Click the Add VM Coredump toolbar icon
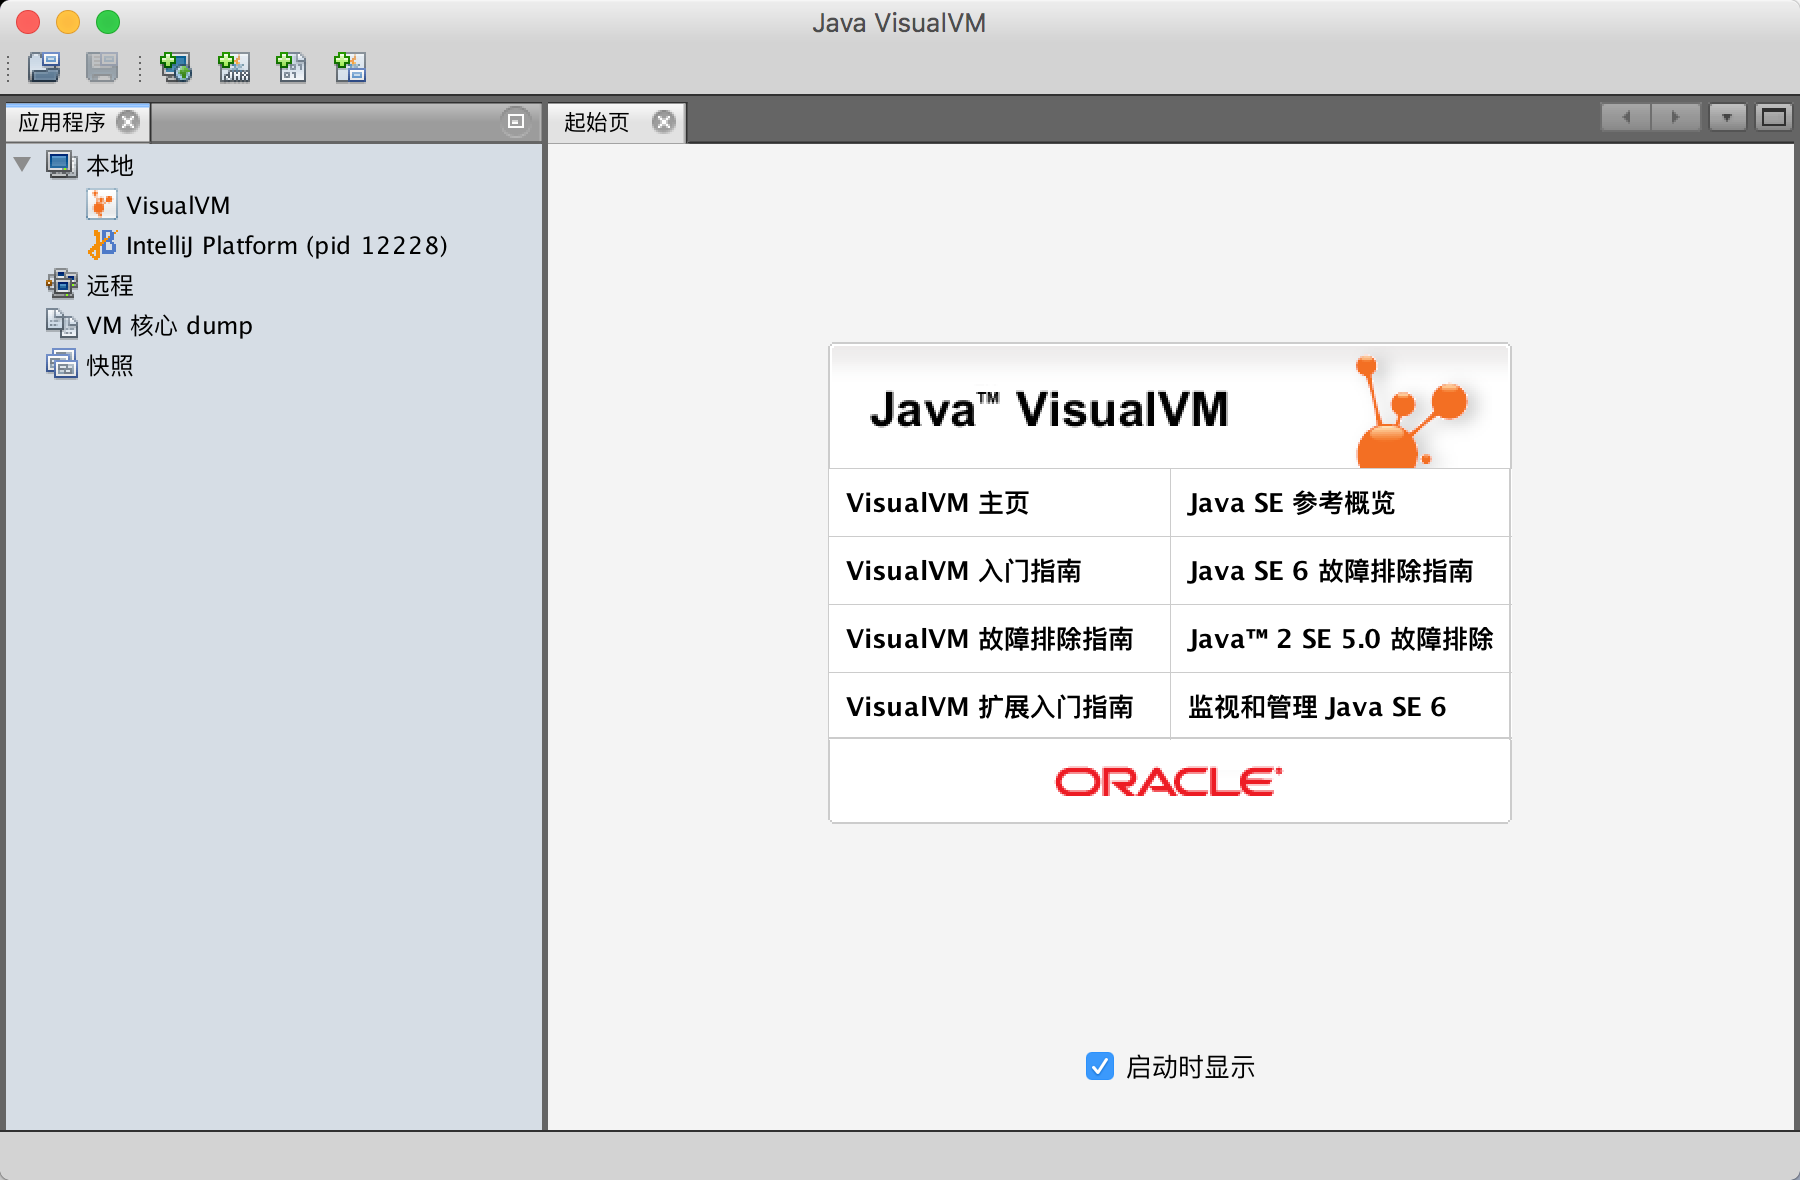 (x=291, y=68)
